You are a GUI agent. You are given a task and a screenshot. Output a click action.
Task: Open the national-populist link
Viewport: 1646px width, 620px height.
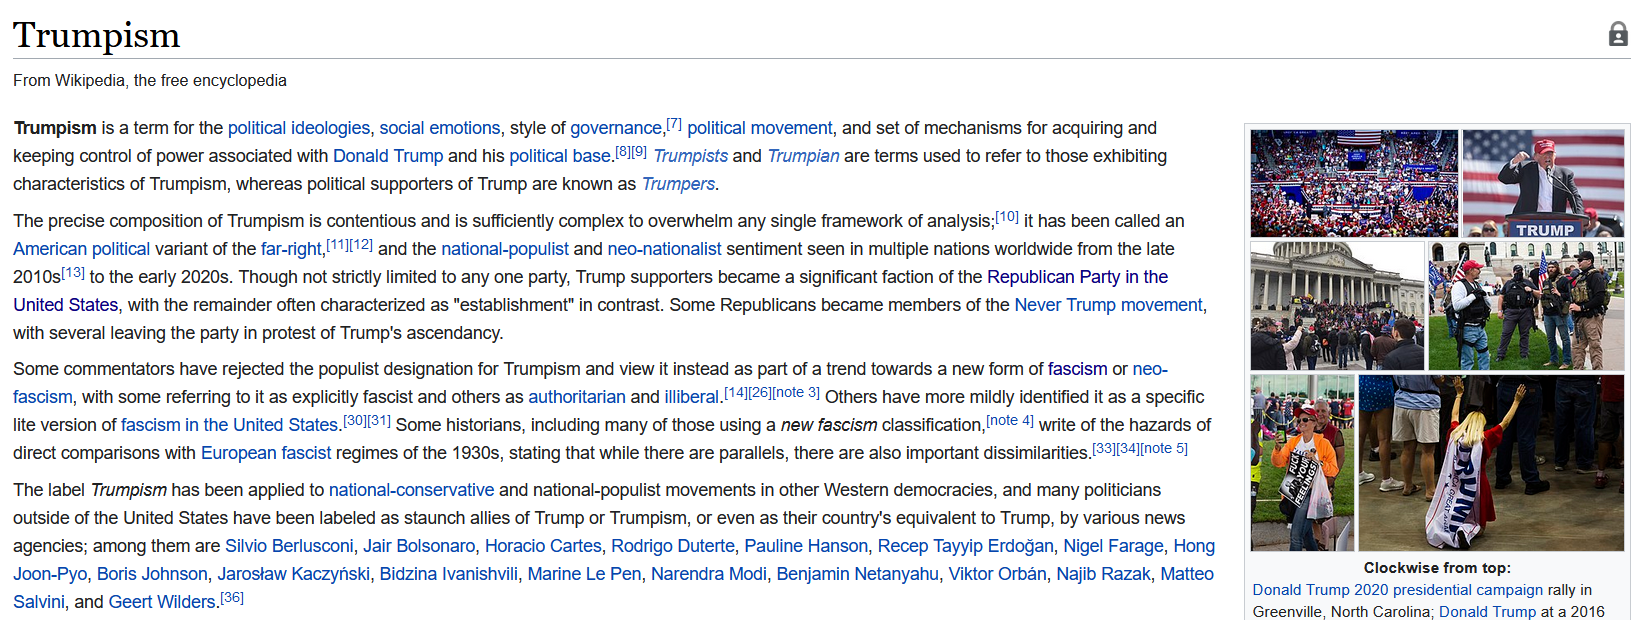[505, 249]
